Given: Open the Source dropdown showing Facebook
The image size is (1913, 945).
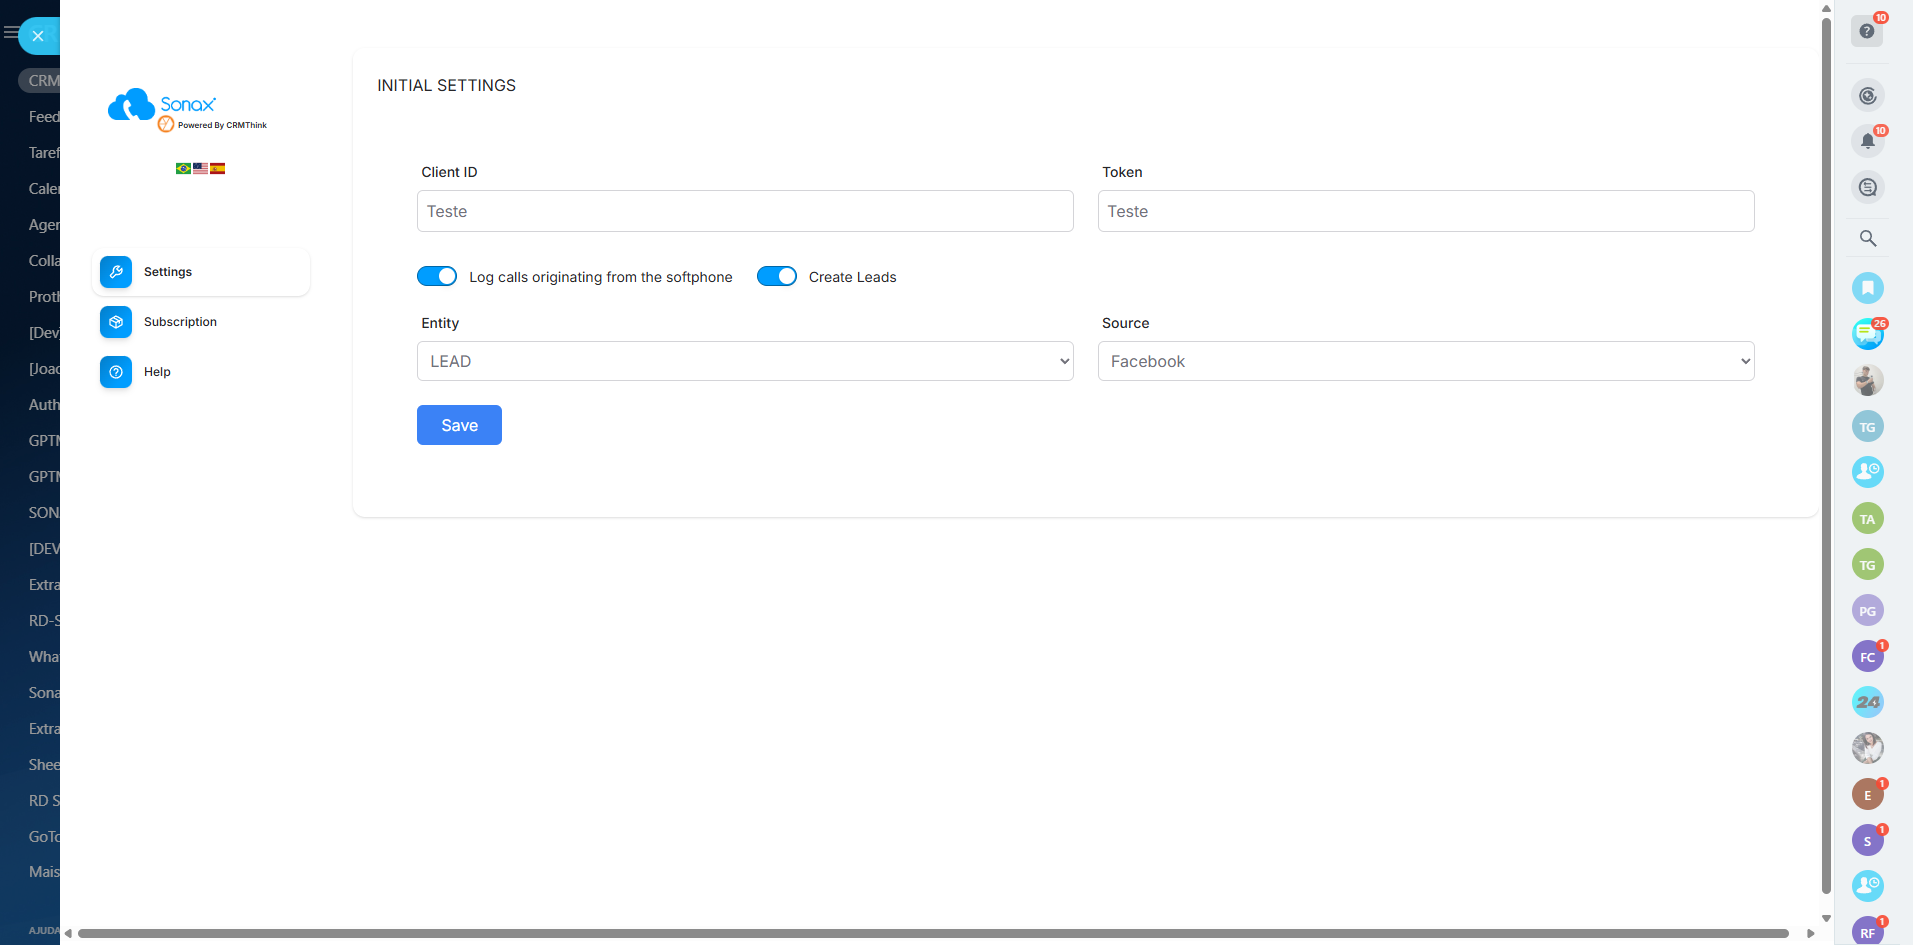Looking at the screenshot, I should [1425, 361].
